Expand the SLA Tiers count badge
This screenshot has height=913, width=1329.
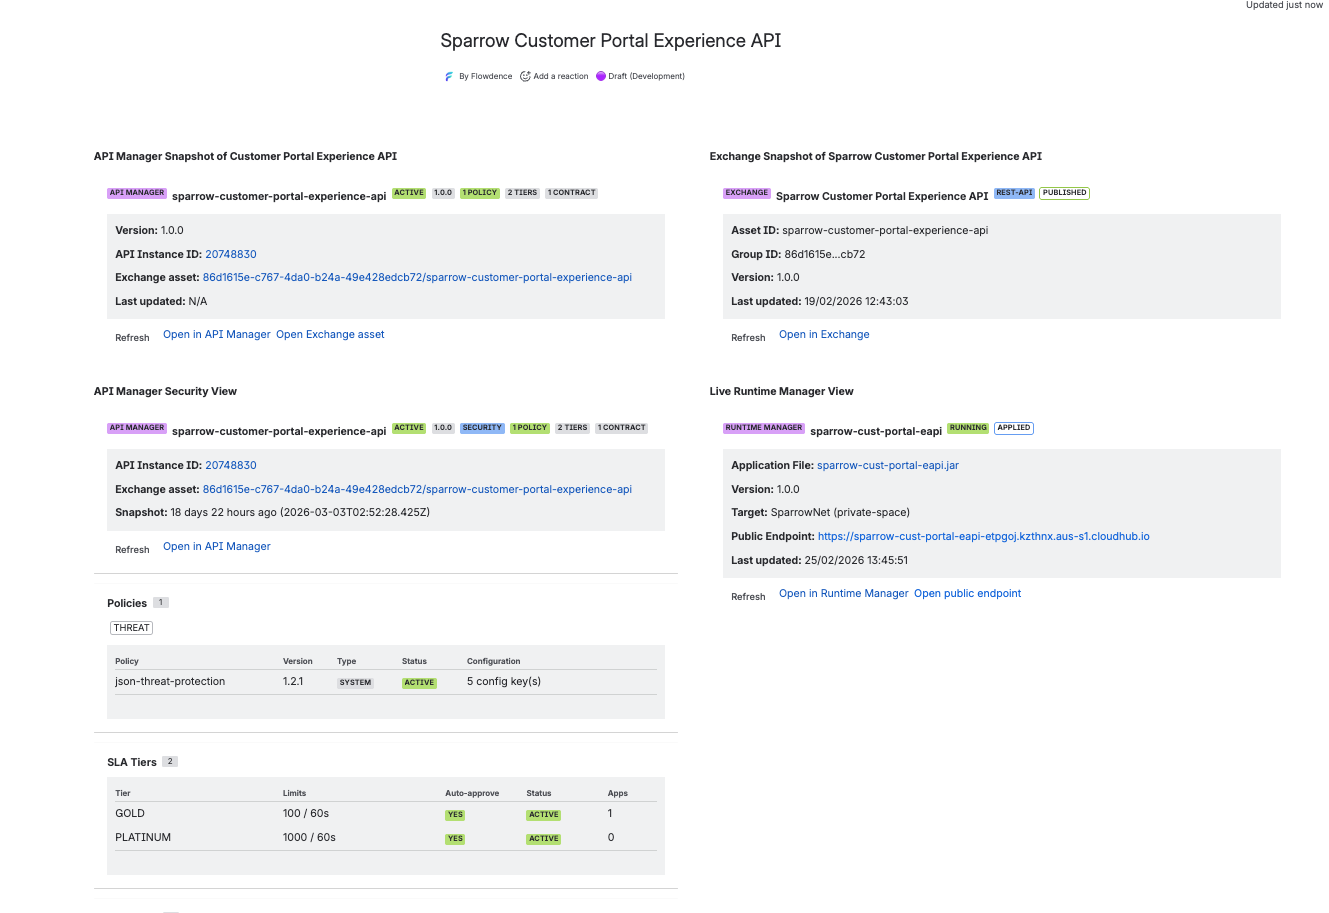(170, 761)
